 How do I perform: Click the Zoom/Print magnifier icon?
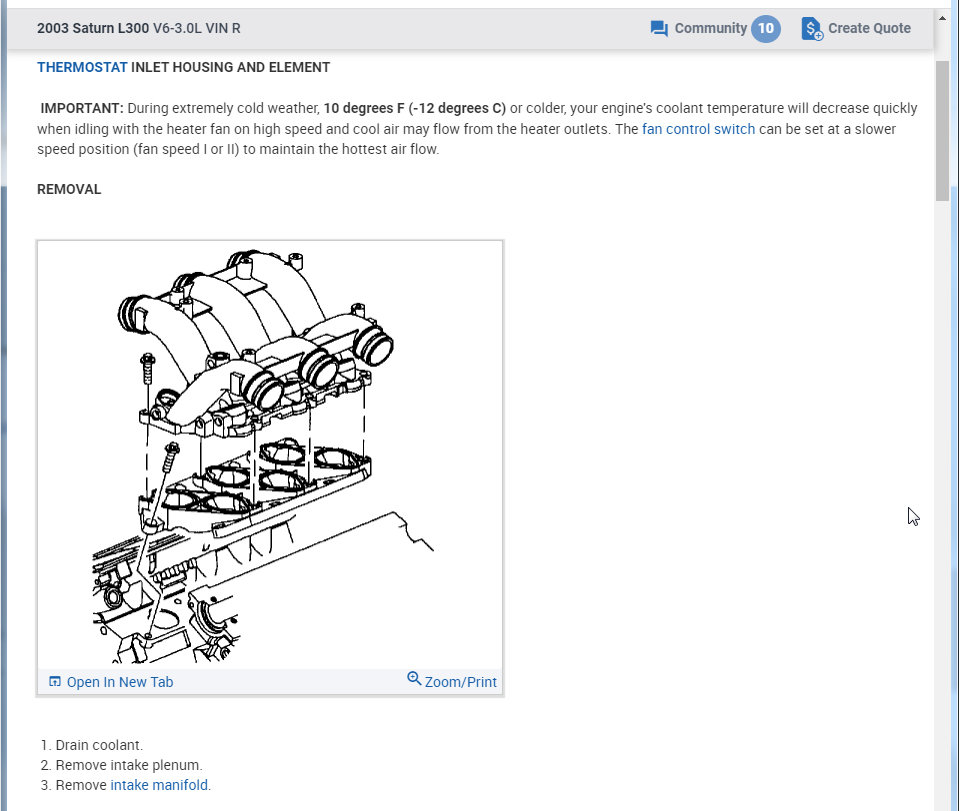tap(414, 678)
